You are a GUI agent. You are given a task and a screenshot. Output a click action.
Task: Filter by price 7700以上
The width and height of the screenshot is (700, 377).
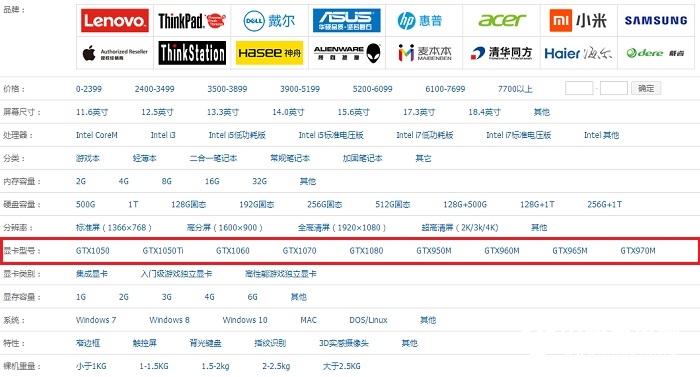(x=515, y=89)
